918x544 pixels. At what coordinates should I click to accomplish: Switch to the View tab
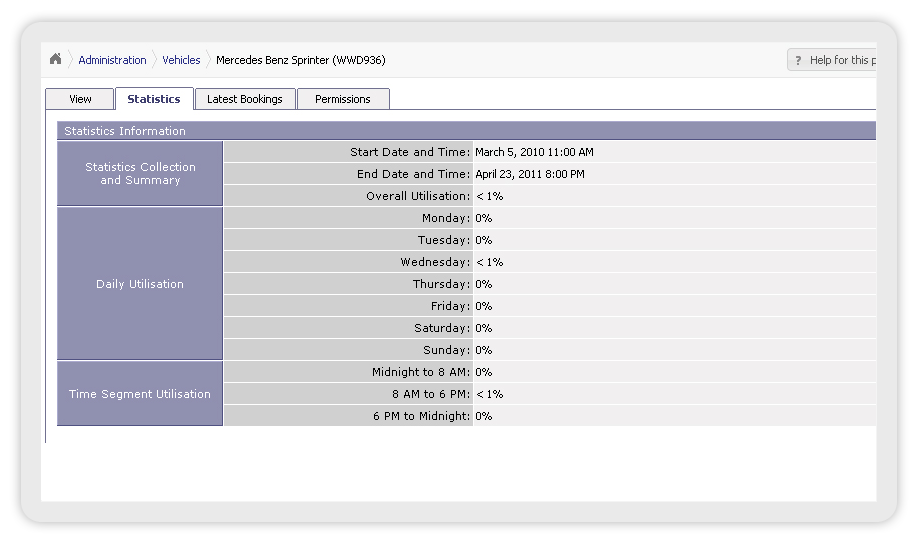(80, 99)
